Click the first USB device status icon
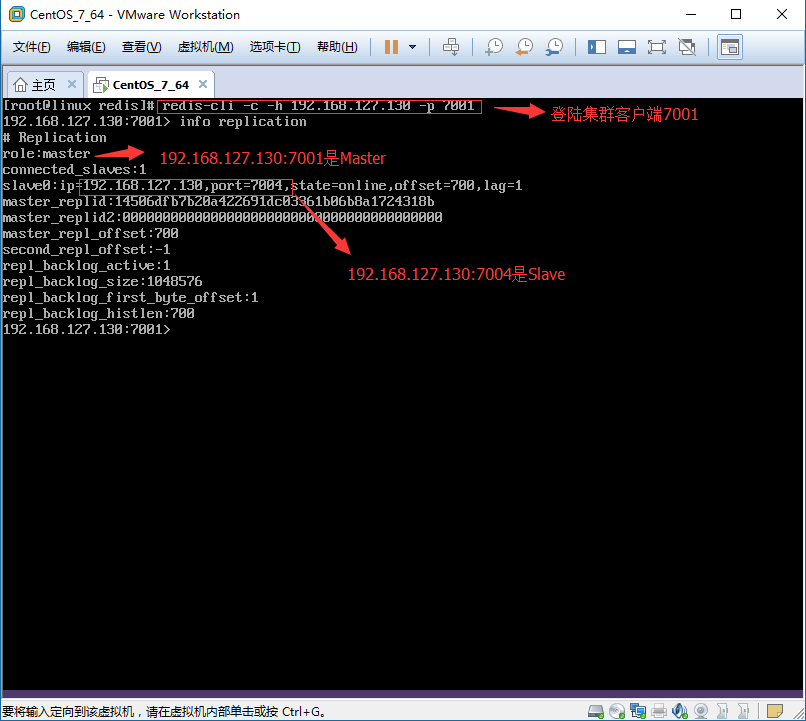Image resolution: width=806 pixels, height=721 pixels. 722,711
